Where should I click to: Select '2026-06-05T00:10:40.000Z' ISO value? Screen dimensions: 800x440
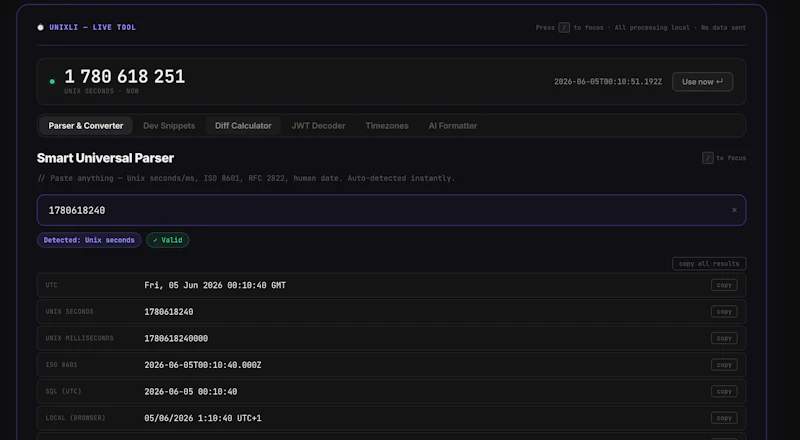tap(203, 365)
